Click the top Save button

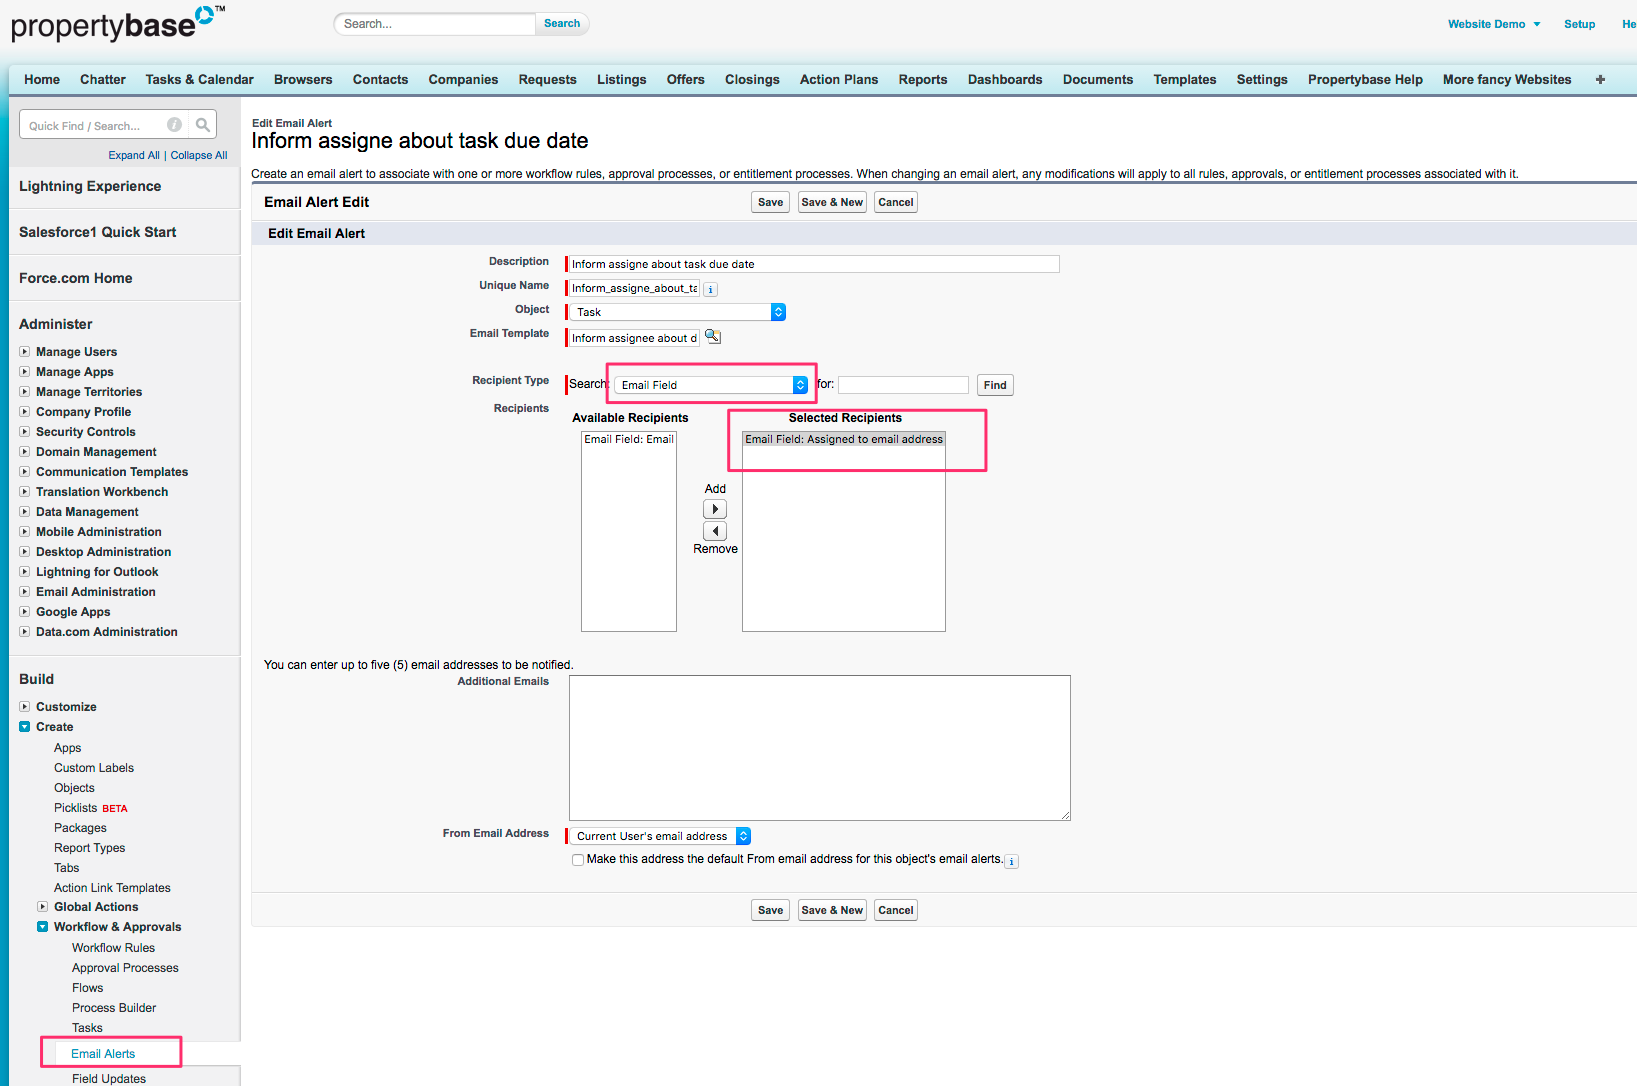[770, 202]
